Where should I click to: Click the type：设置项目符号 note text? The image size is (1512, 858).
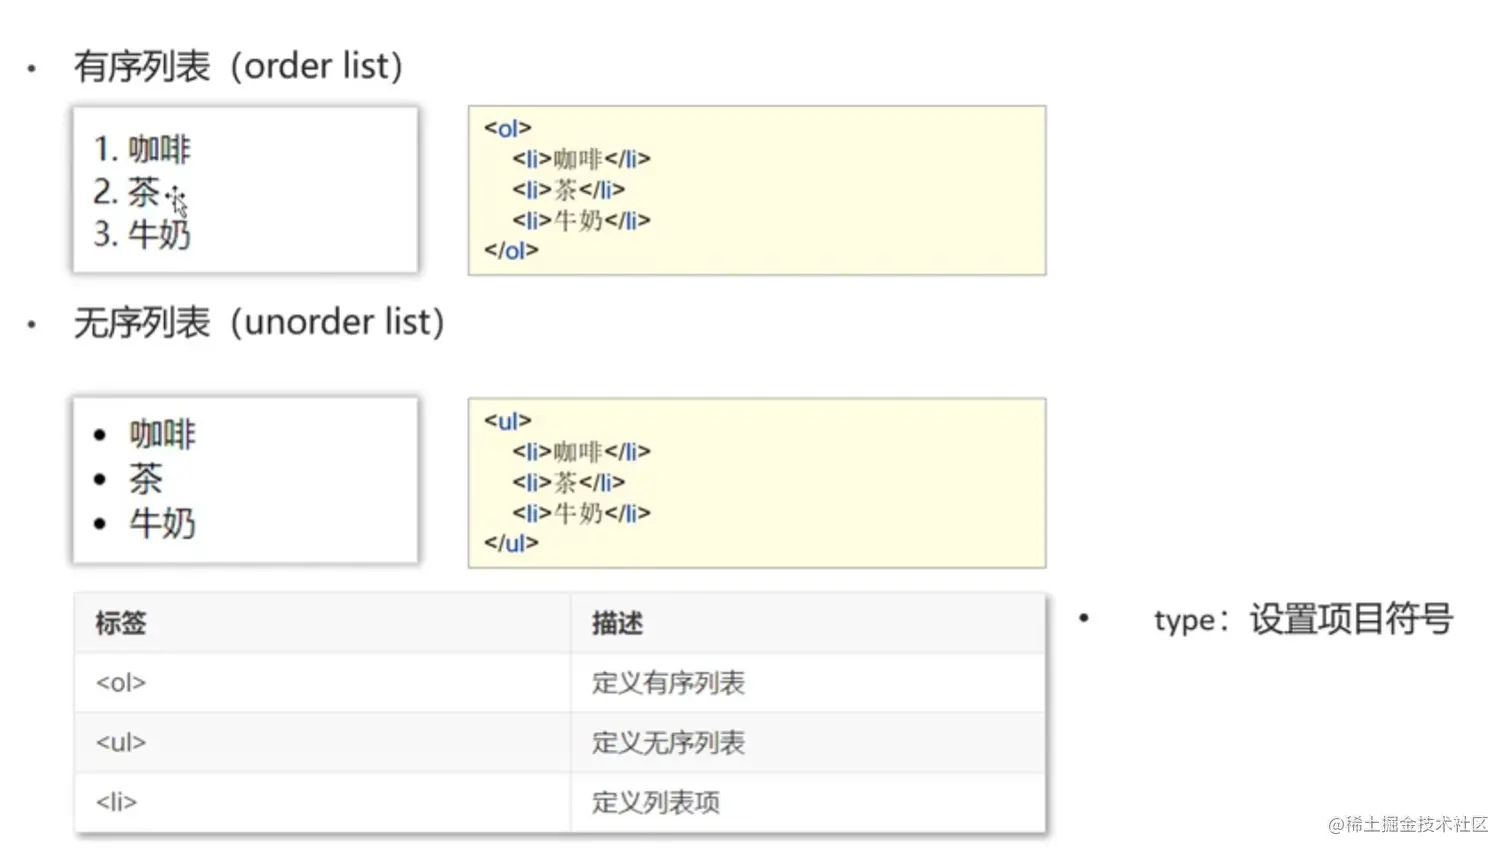pyautogui.click(x=1302, y=620)
